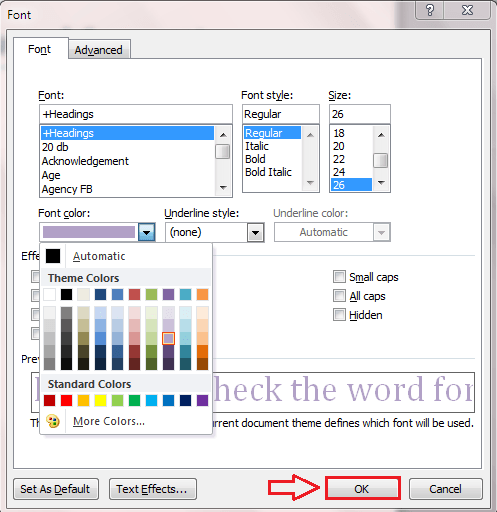This screenshot has width=497, height=512.
Task: Click the Text Effects... button
Action: [x=153, y=489]
